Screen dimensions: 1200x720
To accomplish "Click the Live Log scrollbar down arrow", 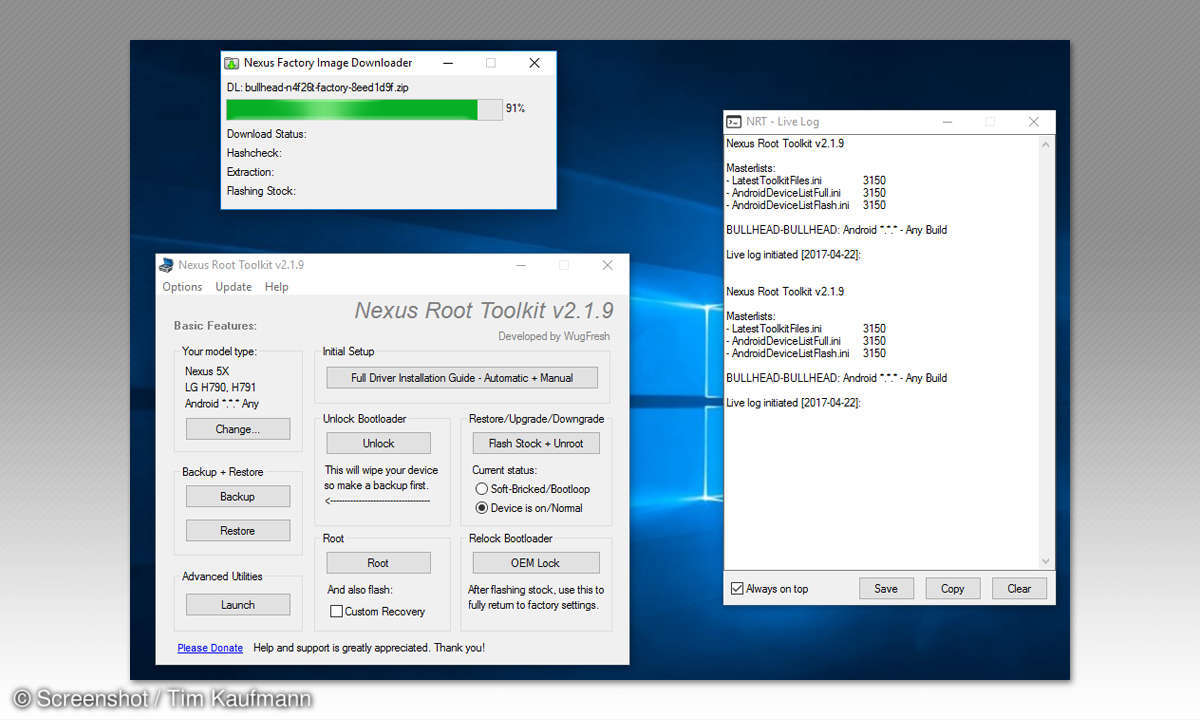I will (x=1046, y=562).
